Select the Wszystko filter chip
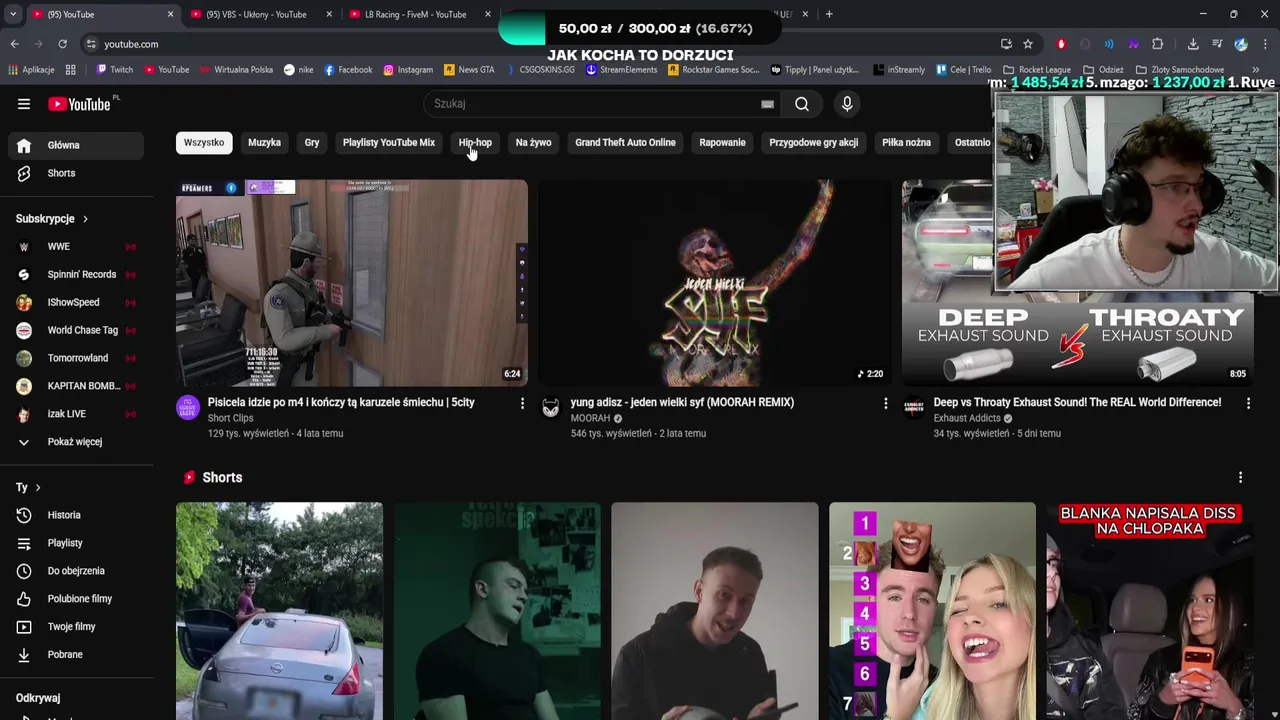The height and width of the screenshot is (720, 1280). click(204, 142)
